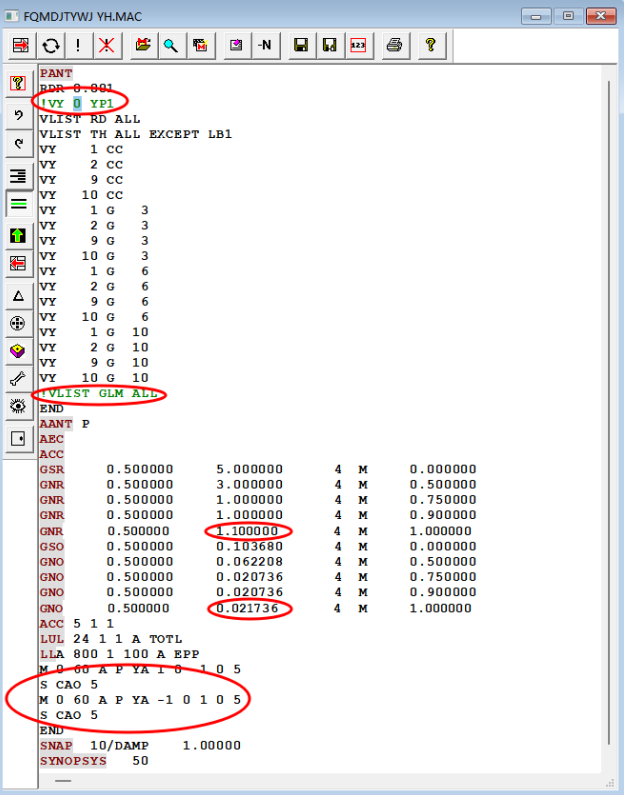Click the vertical scrollbar of the editor
This screenshot has height=795, width=624.
(609, 413)
